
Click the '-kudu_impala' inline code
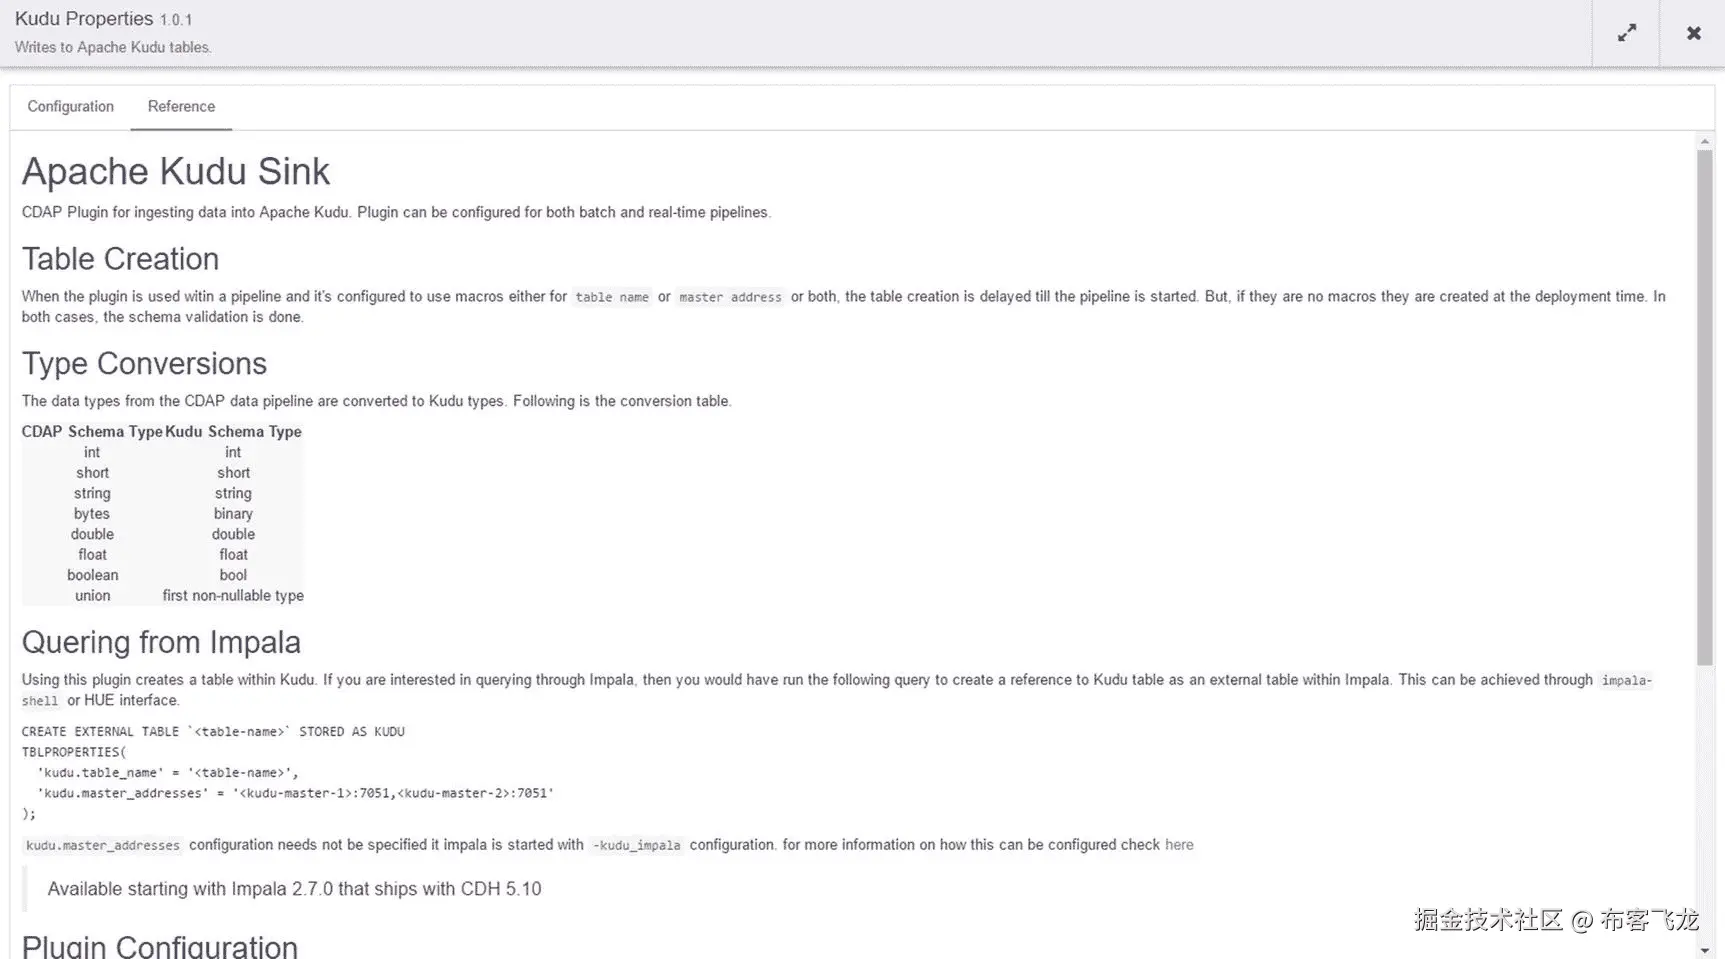(636, 846)
